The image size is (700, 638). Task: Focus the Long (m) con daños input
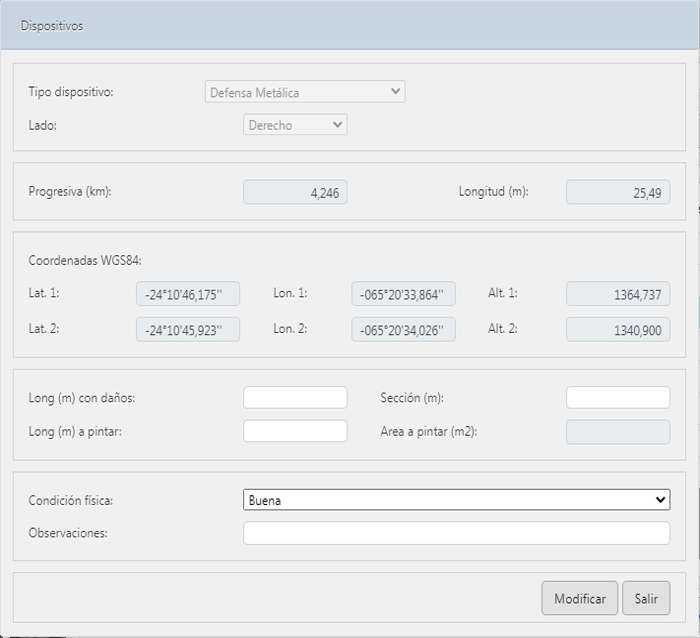295,397
